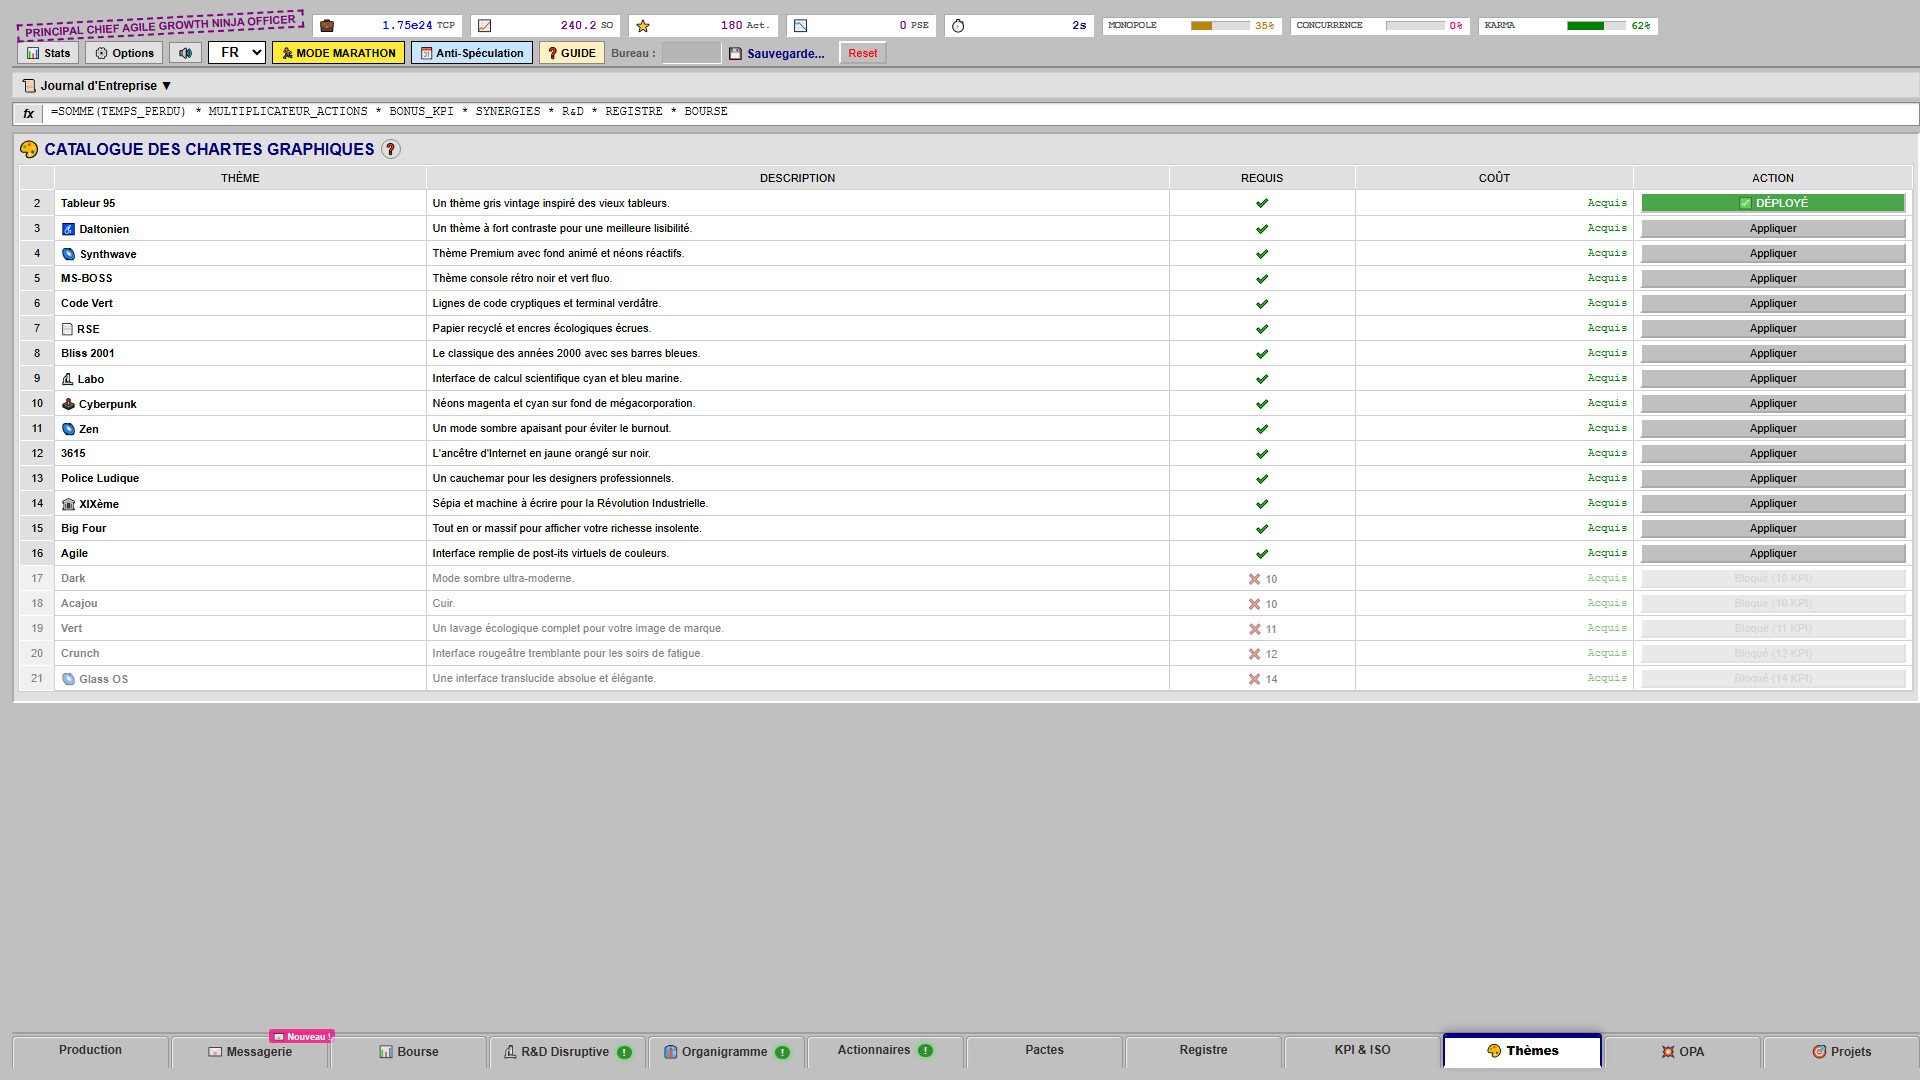The height and width of the screenshot is (1080, 1920).
Task: Click the Glass OS theme icon
Action: tap(68, 679)
